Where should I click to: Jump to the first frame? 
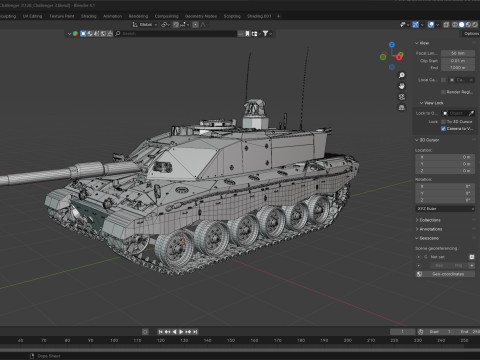[x=160, y=332]
